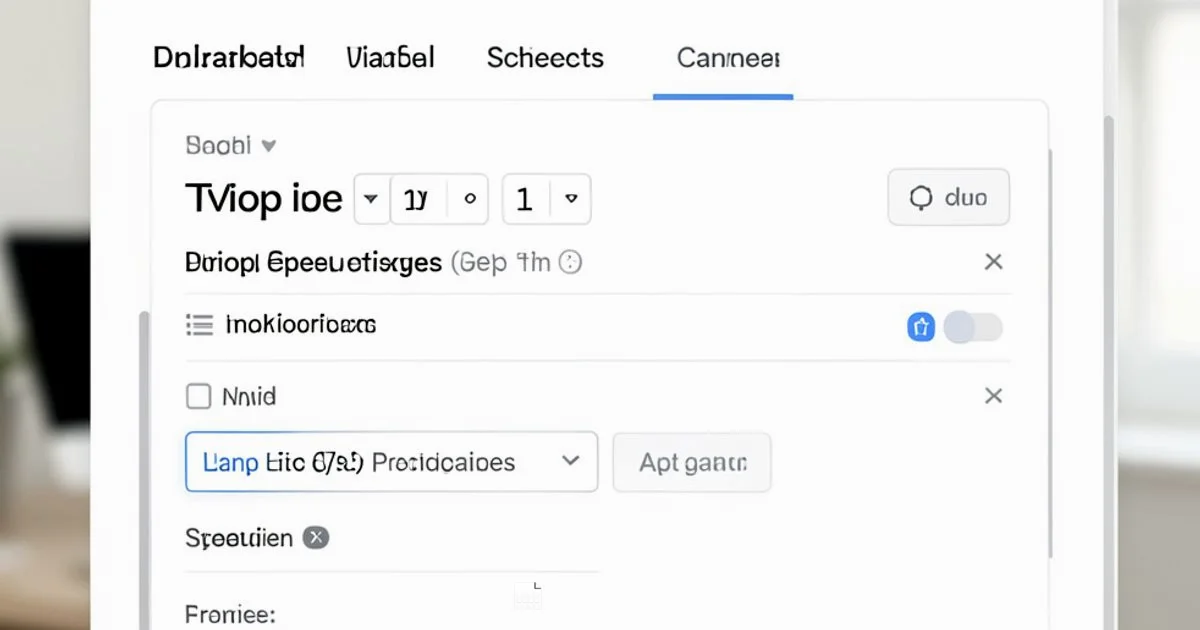Open the "1" dropdown selector
The width and height of the screenshot is (1200, 630).
[x=546, y=199]
